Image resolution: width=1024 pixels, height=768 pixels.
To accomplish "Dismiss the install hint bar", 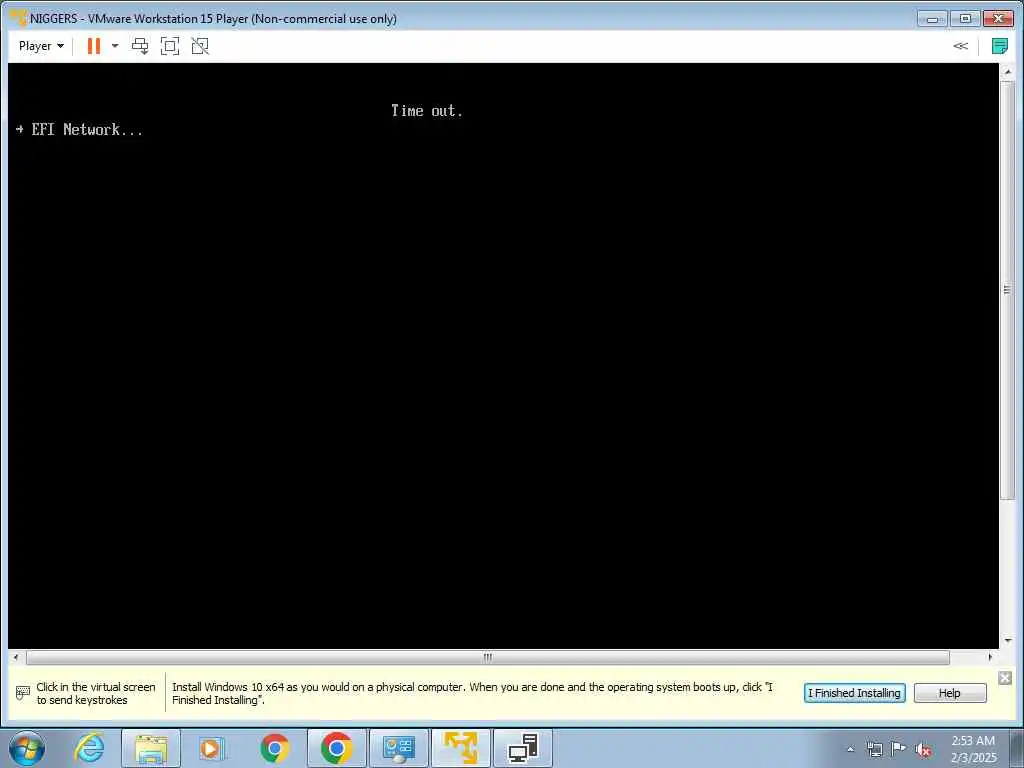I will pos(1004,678).
